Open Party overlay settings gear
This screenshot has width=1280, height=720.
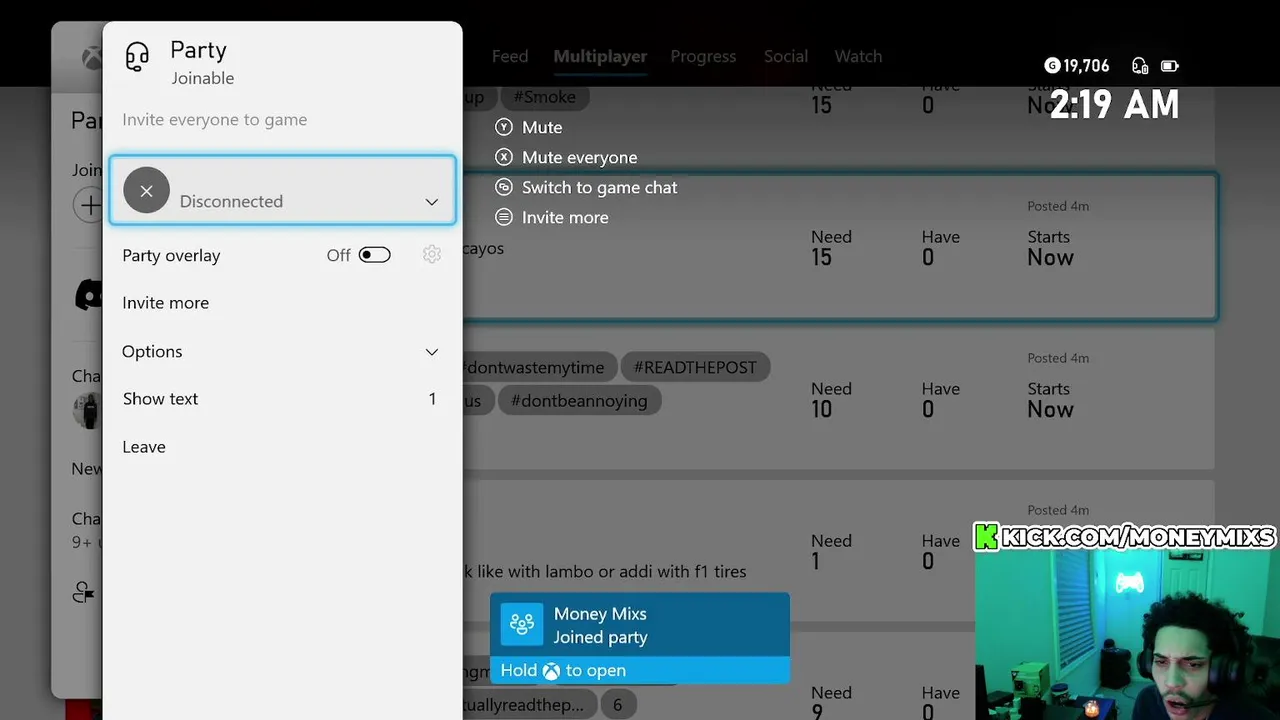tap(432, 255)
